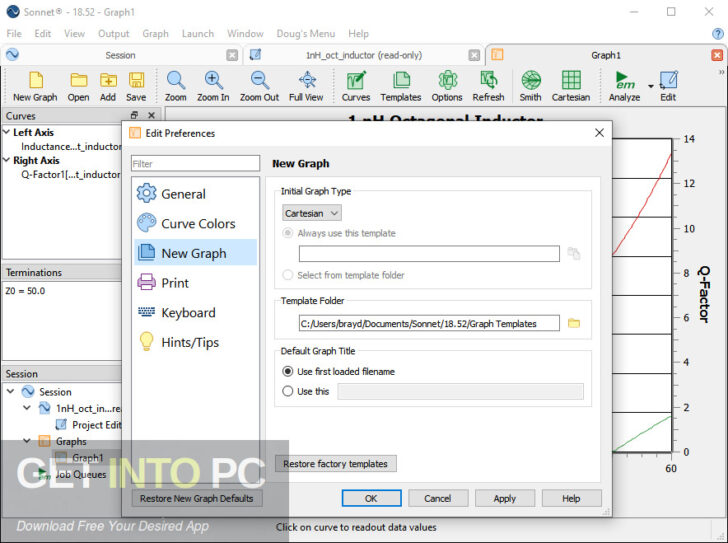Open the Edit menu

tap(43, 33)
